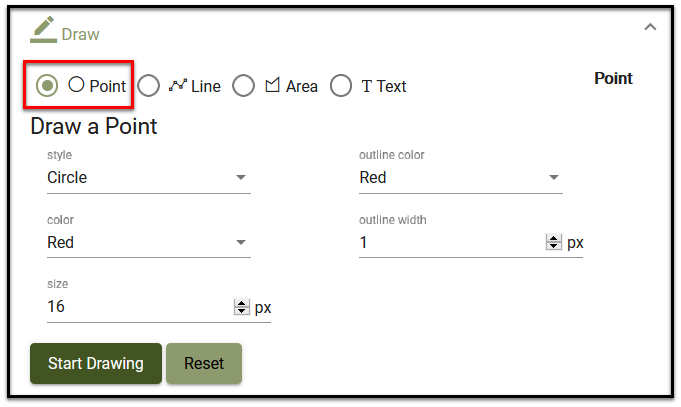This screenshot has width=681, height=407.
Task: Click the Draw panel title
Action: tap(81, 34)
